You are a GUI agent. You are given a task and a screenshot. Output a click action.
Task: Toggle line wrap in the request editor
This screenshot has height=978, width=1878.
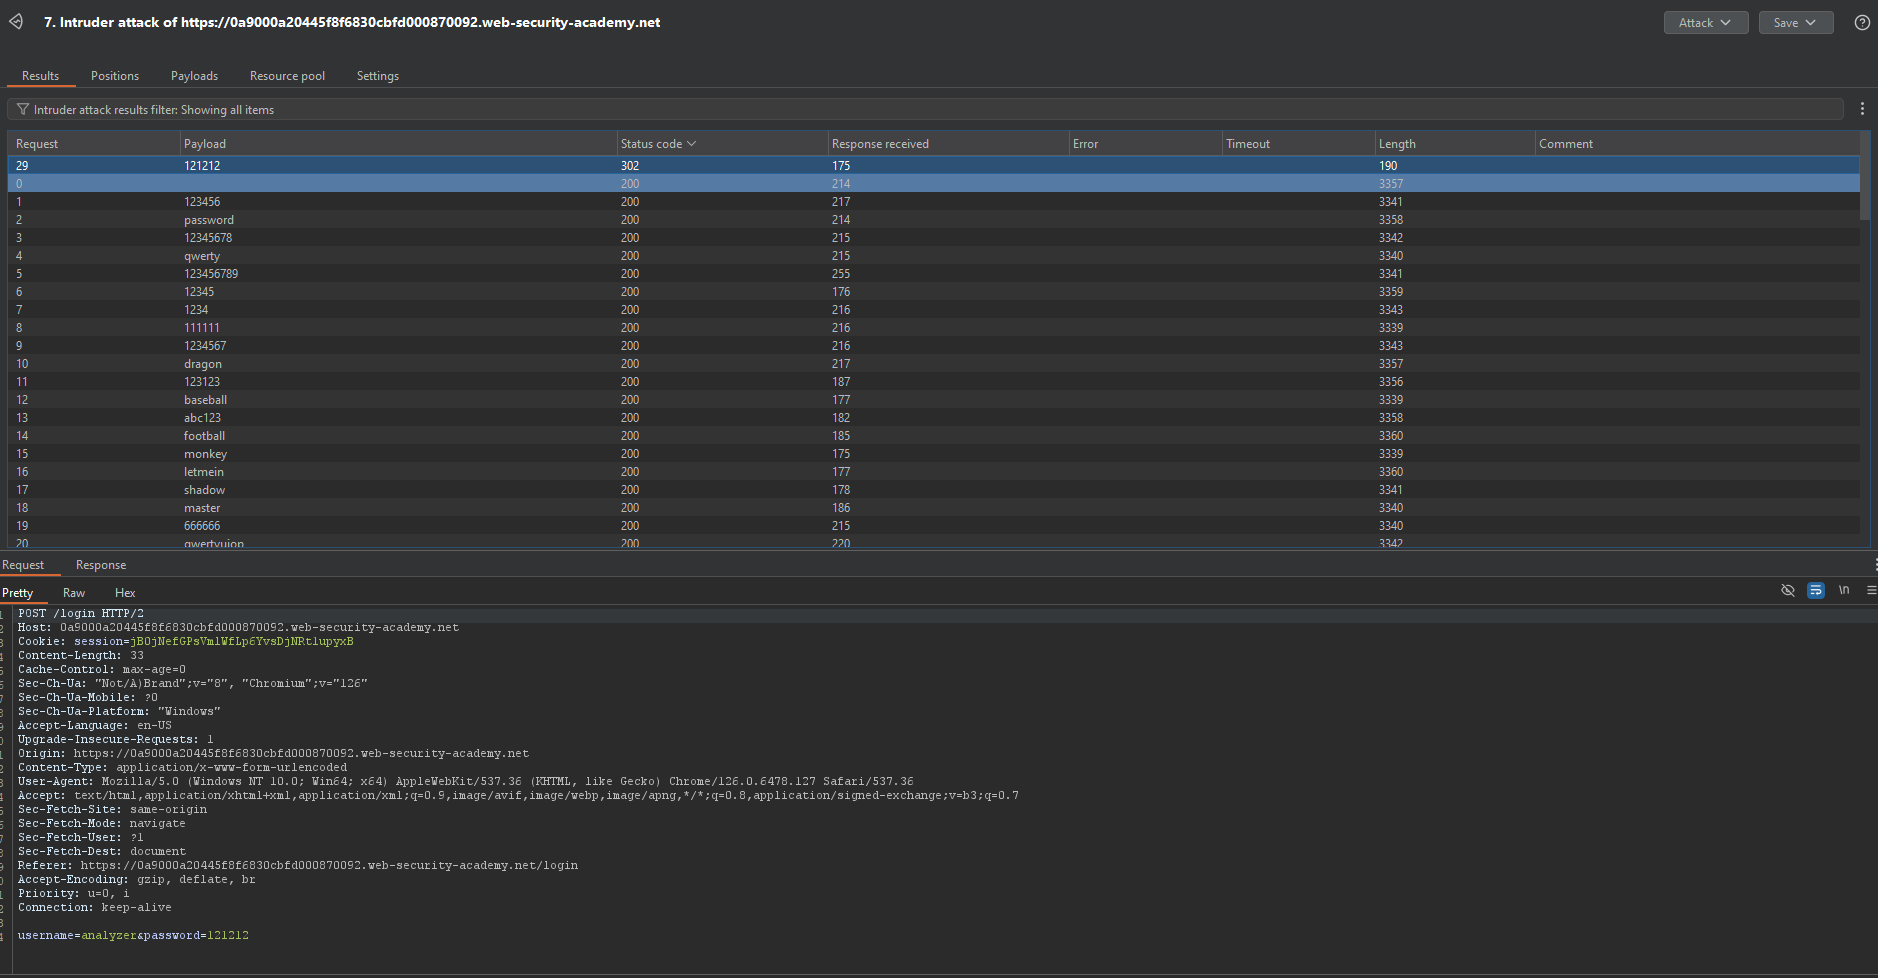[x=1816, y=590]
